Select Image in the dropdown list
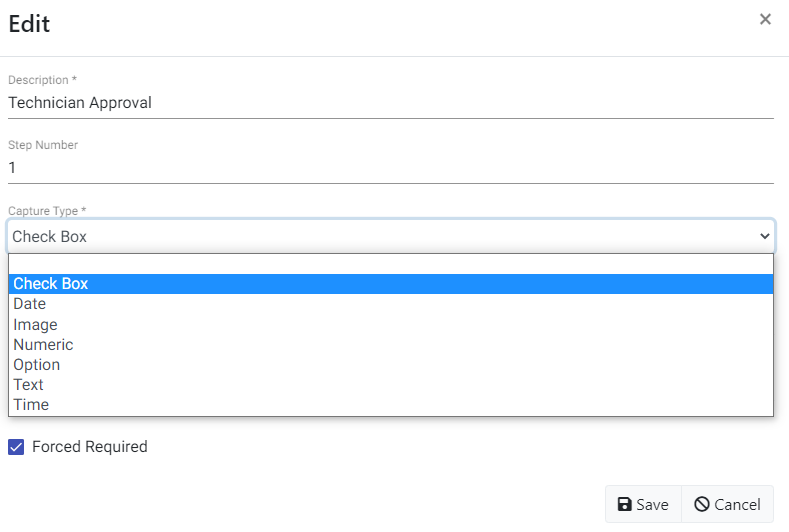 35,325
